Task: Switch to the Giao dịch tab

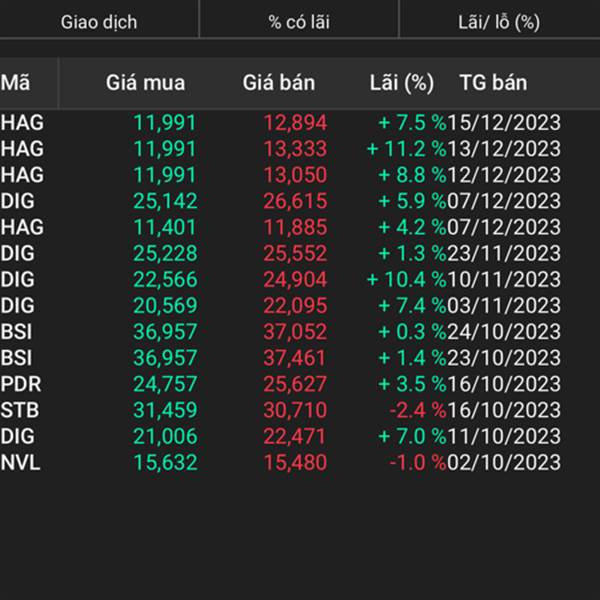Action: click(x=99, y=22)
